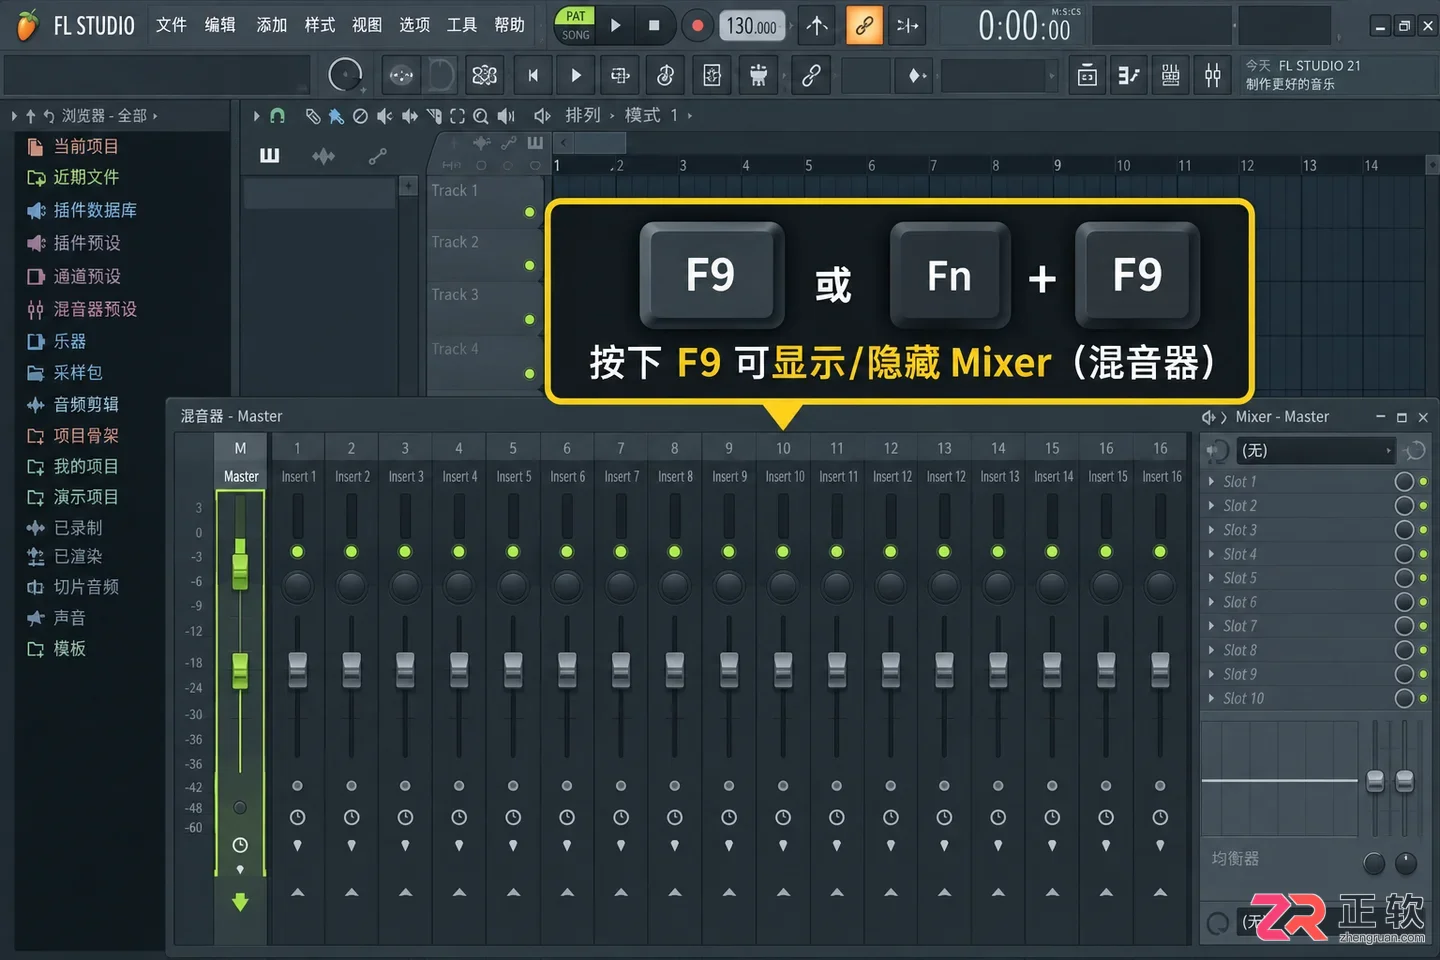This screenshot has height=960, width=1440.
Task: Open the 帮助 menu
Action: click(x=510, y=25)
